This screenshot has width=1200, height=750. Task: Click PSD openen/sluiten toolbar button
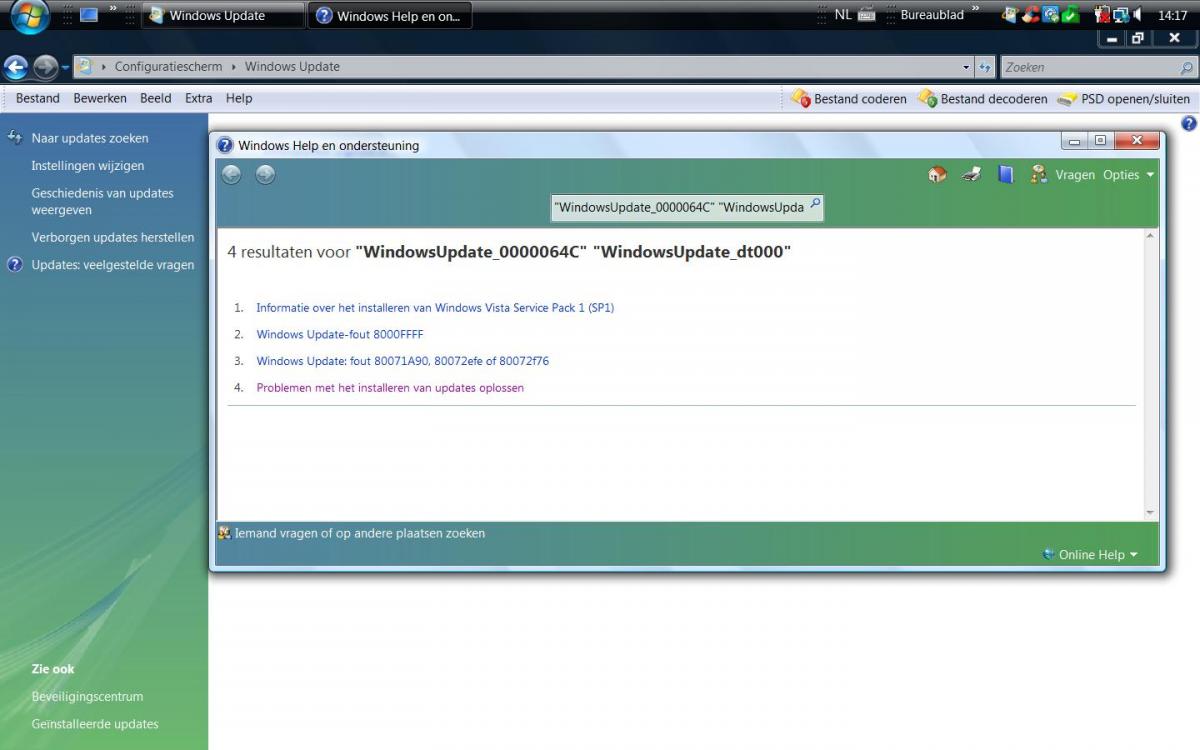(x=1124, y=98)
